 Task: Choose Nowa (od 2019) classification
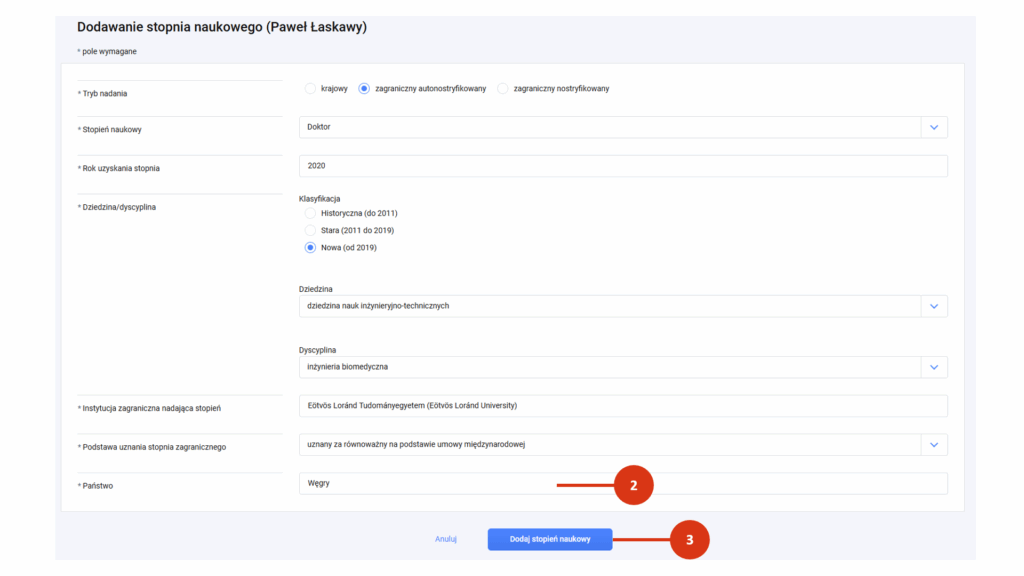pyautogui.click(x=310, y=248)
